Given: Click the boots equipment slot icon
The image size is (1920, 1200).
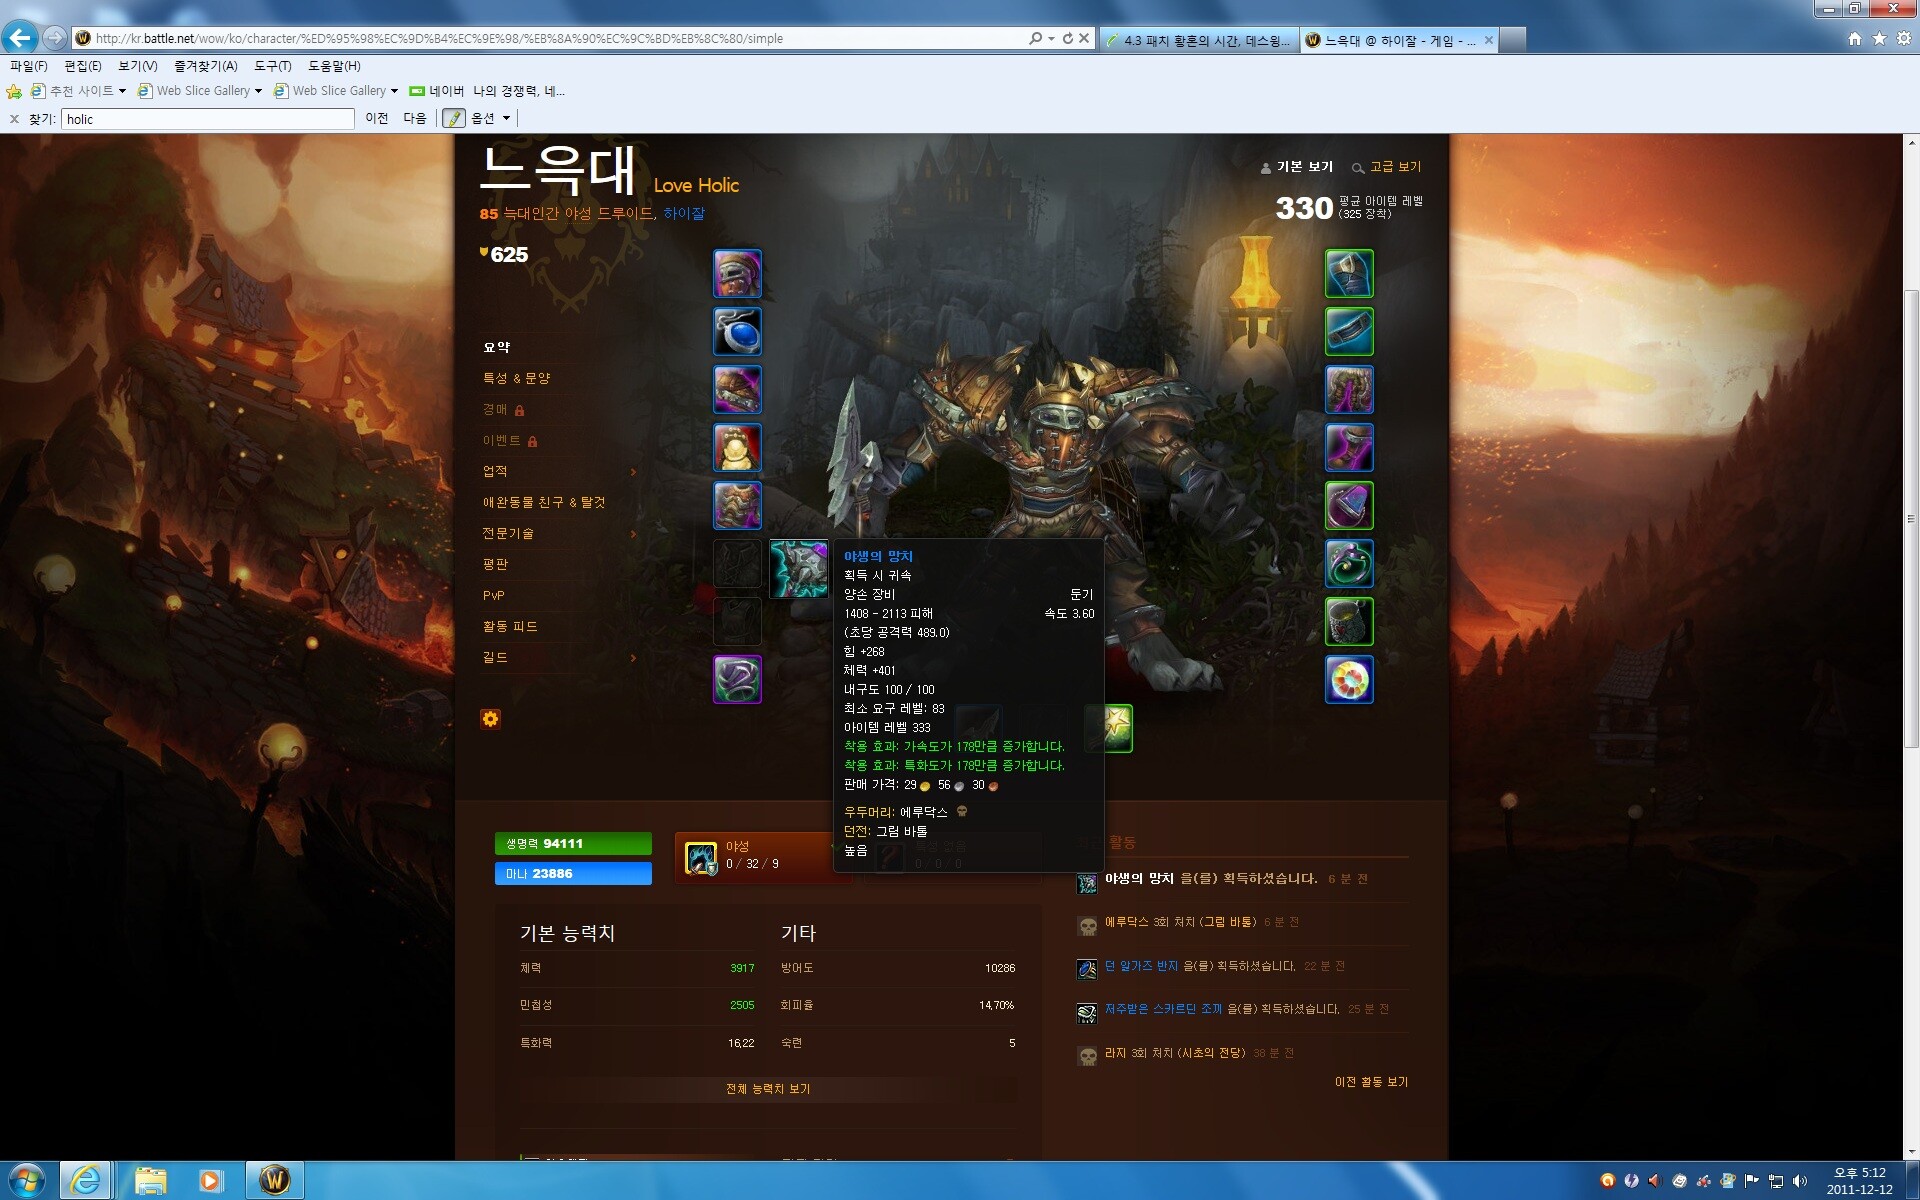Looking at the screenshot, I should (1349, 448).
